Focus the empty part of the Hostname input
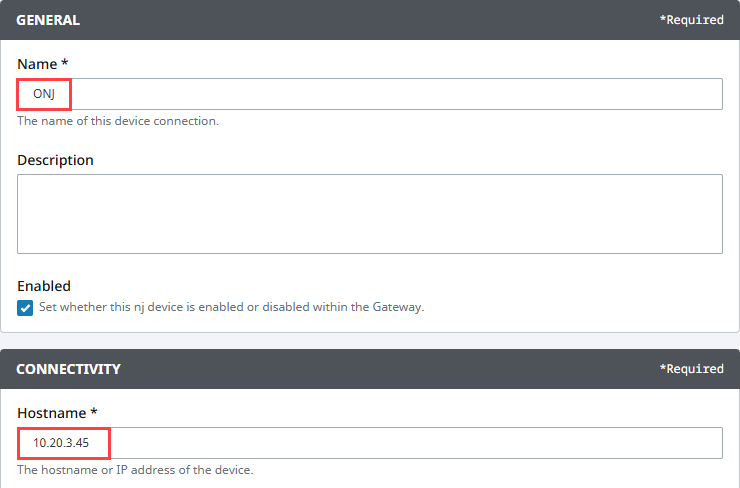The height and width of the screenshot is (488, 740). coord(416,443)
